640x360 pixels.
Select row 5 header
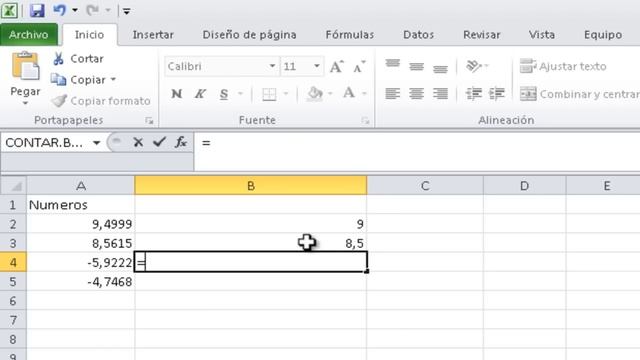(x=13, y=282)
